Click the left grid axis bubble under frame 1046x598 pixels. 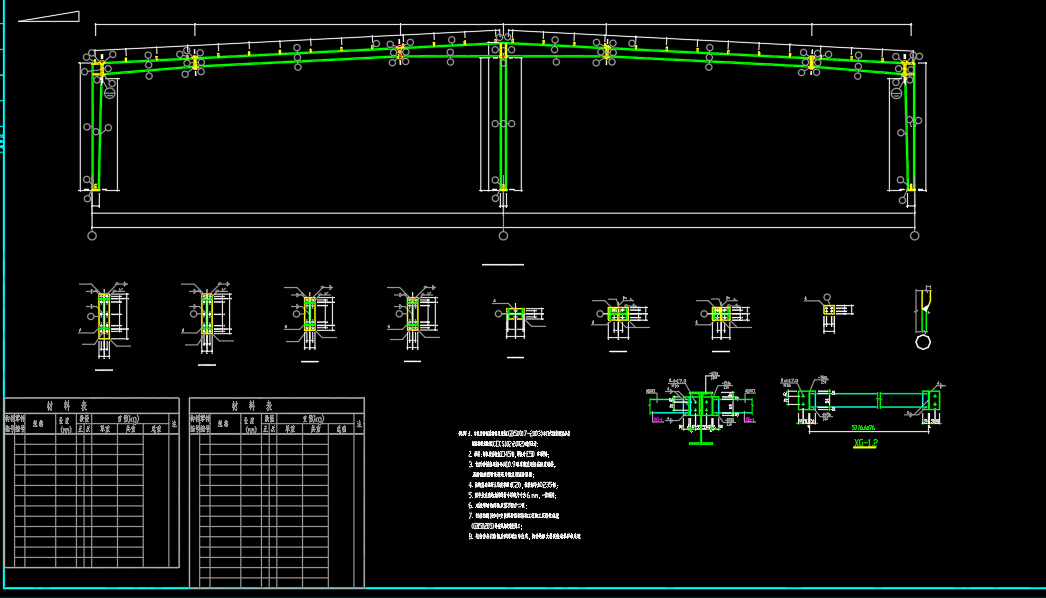[x=92, y=235]
